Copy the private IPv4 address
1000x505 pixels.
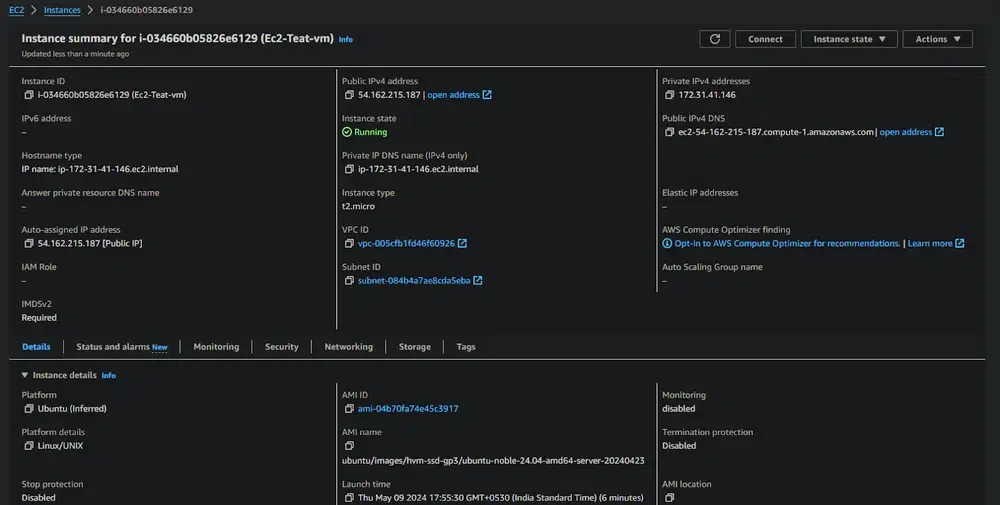point(669,95)
